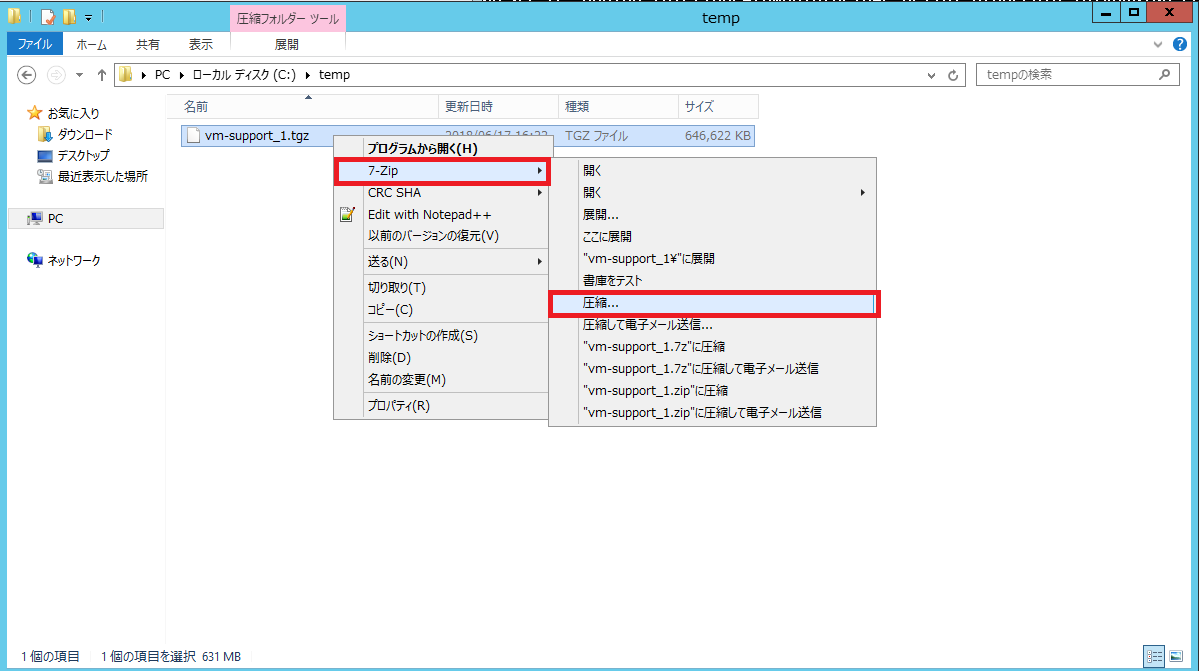
Task: Open the 展開 tab under 圧縮フォルダー ツール
Action: coord(287,44)
